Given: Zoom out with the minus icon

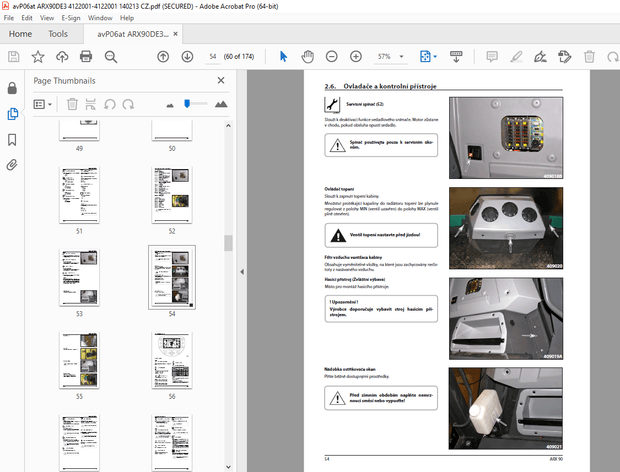Looking at the screenshot, I should click(x=331, y=57).
